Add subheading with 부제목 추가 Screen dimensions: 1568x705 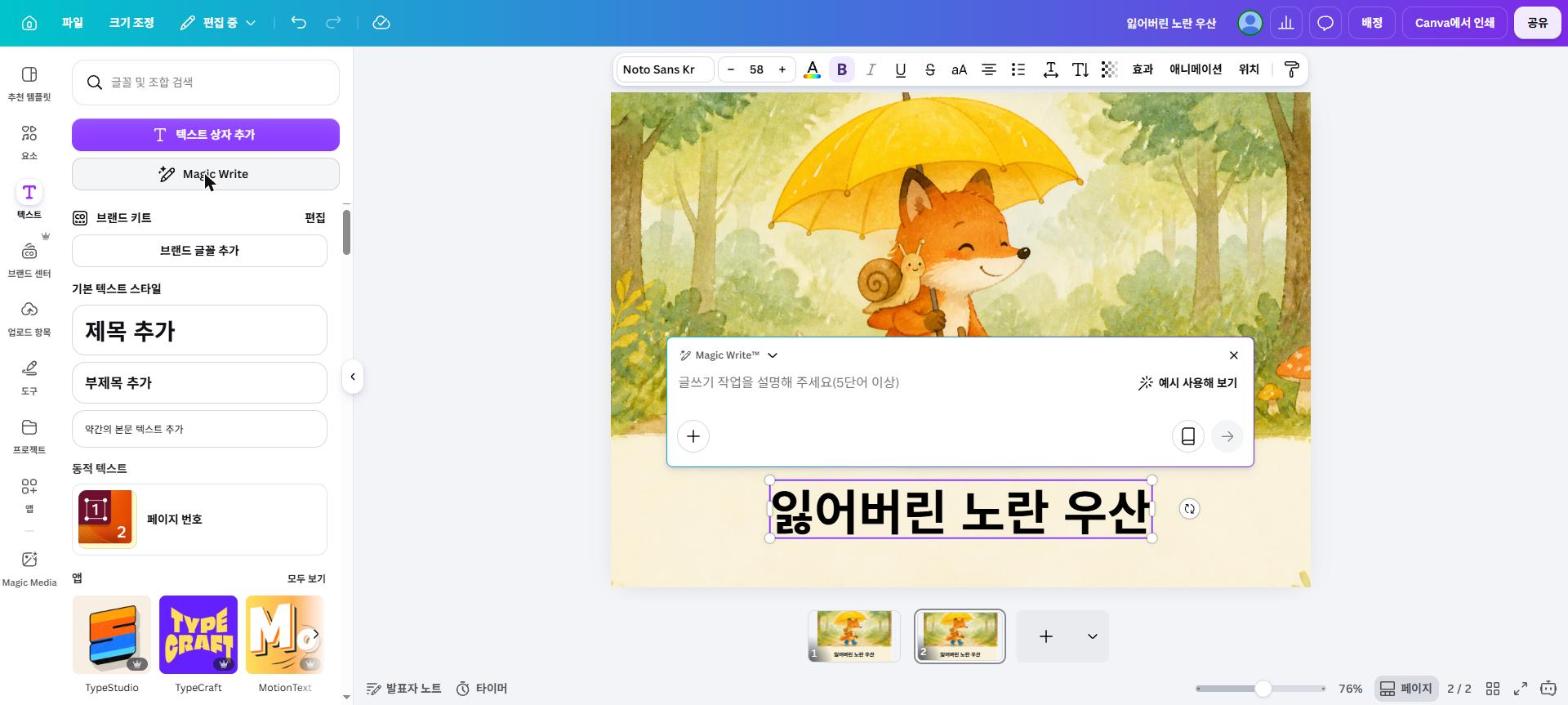pyautogui.click(x=199, y=382)
